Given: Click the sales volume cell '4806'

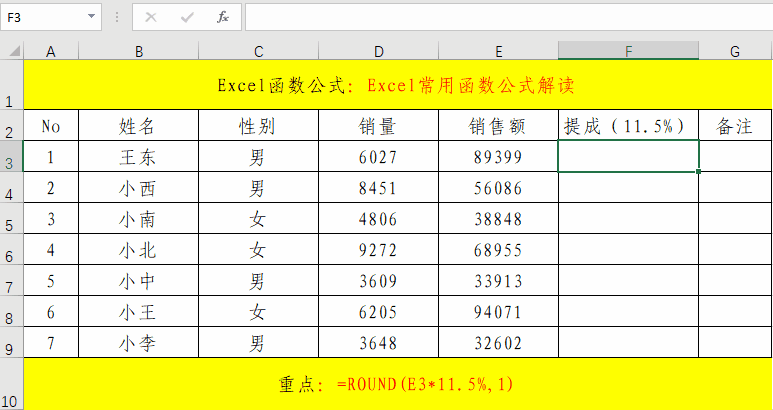Looking at the screenshot, I should [x=379, y=219].
